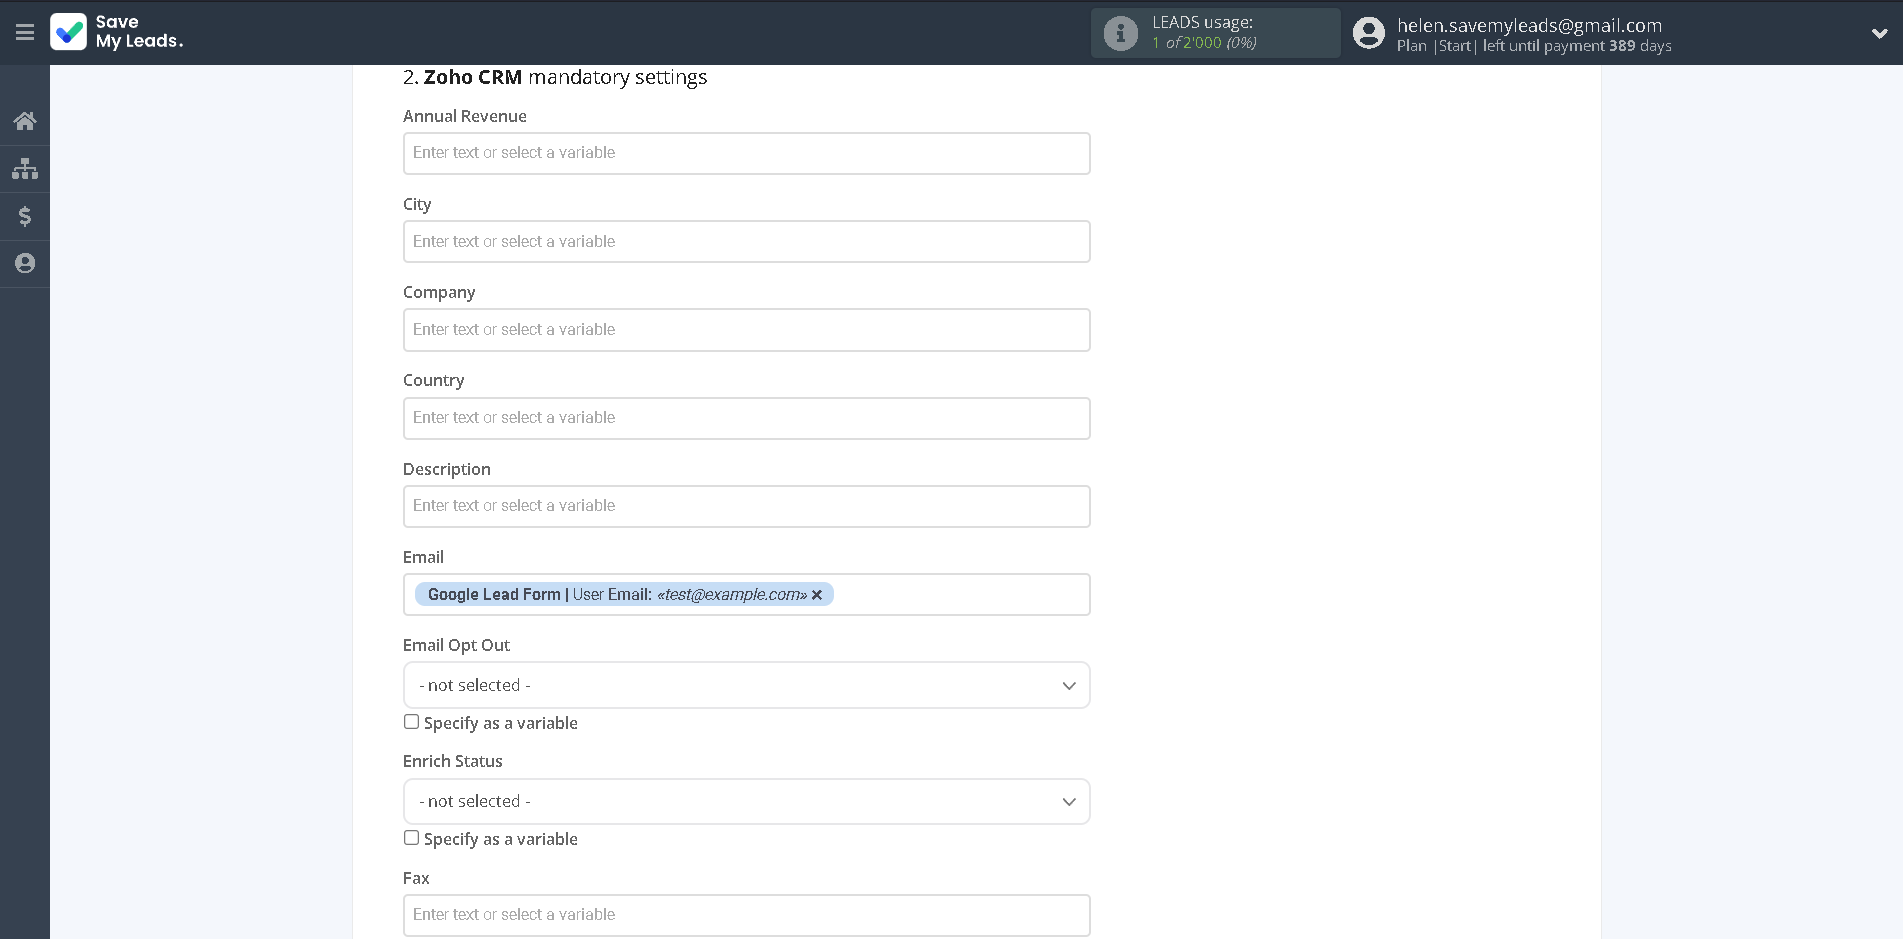Click the Annual Revenue input field
1903x939 pixels.
[x=746, y=153]
